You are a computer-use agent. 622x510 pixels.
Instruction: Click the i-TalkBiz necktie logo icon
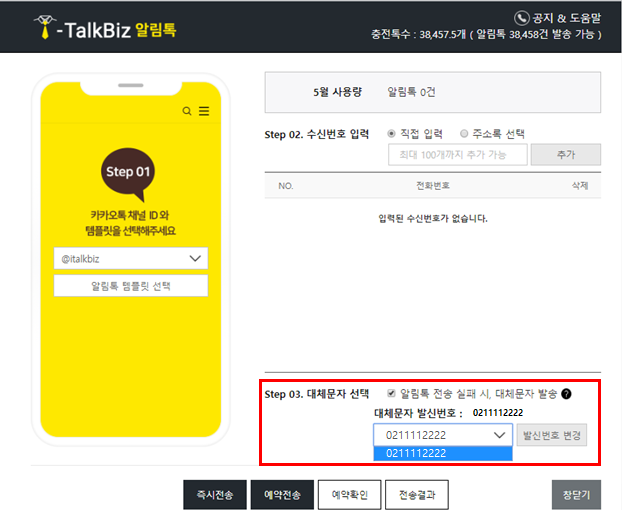click(45, 27)
